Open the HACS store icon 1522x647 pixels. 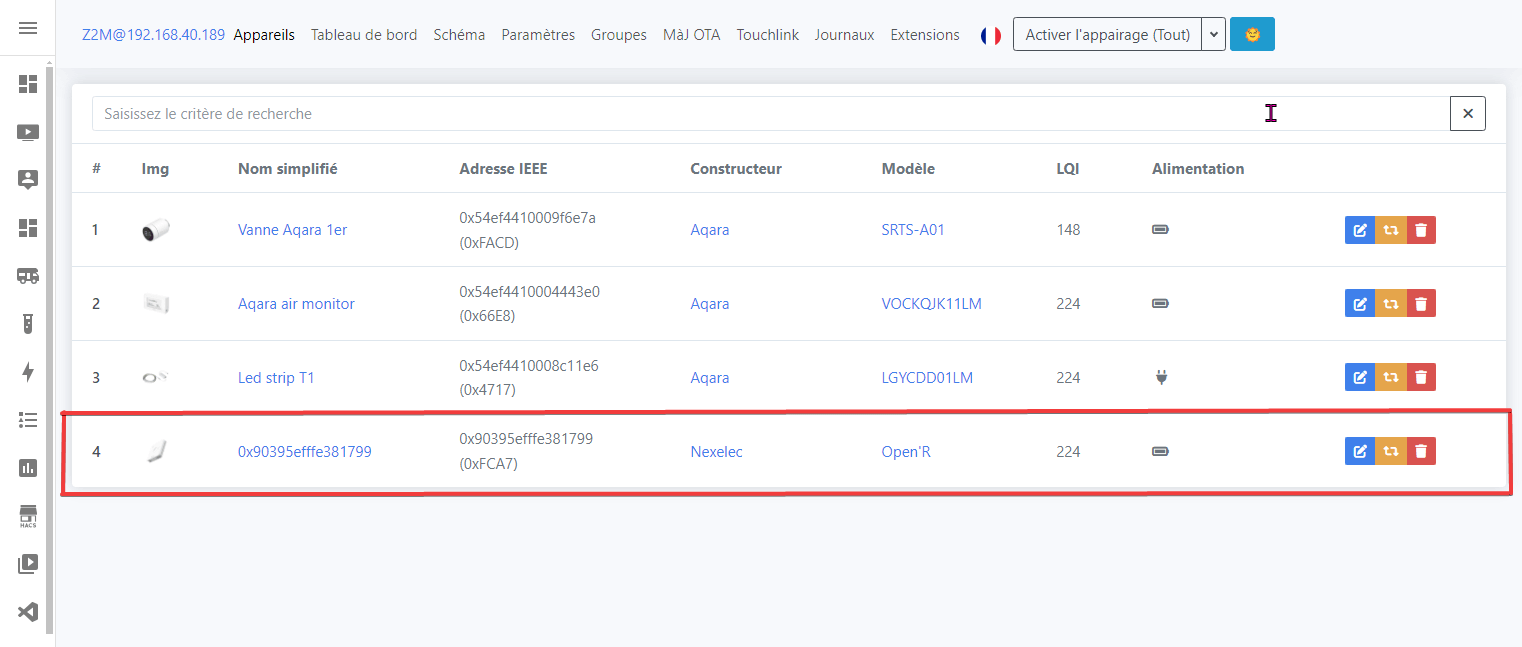click(28, 516)
